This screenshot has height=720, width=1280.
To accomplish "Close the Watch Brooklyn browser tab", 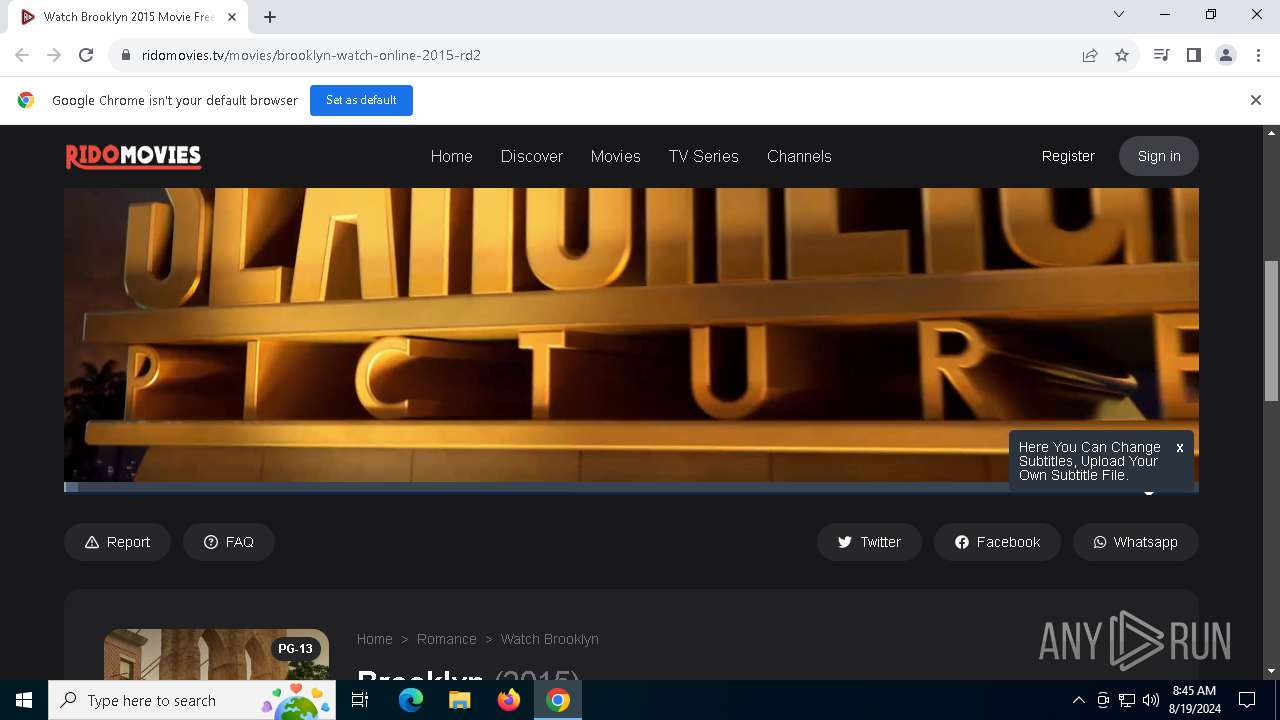I will (x=232, y=17).
